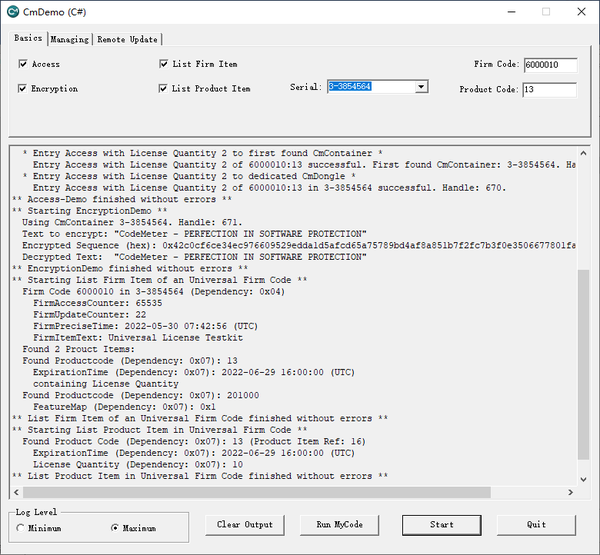Click the "FirmUpdateCounter: 22" output line

90,315
